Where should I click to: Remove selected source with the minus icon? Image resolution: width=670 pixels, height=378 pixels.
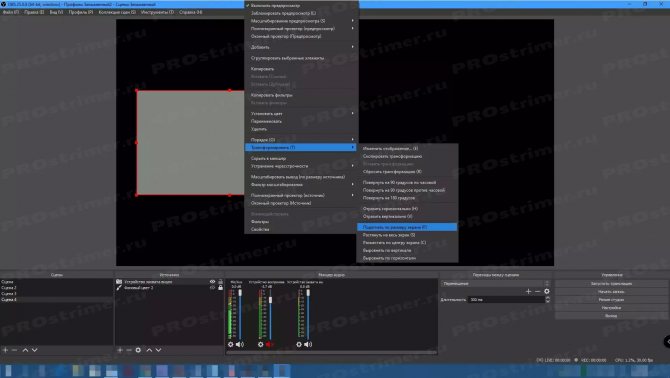click(x=129, y=350)
